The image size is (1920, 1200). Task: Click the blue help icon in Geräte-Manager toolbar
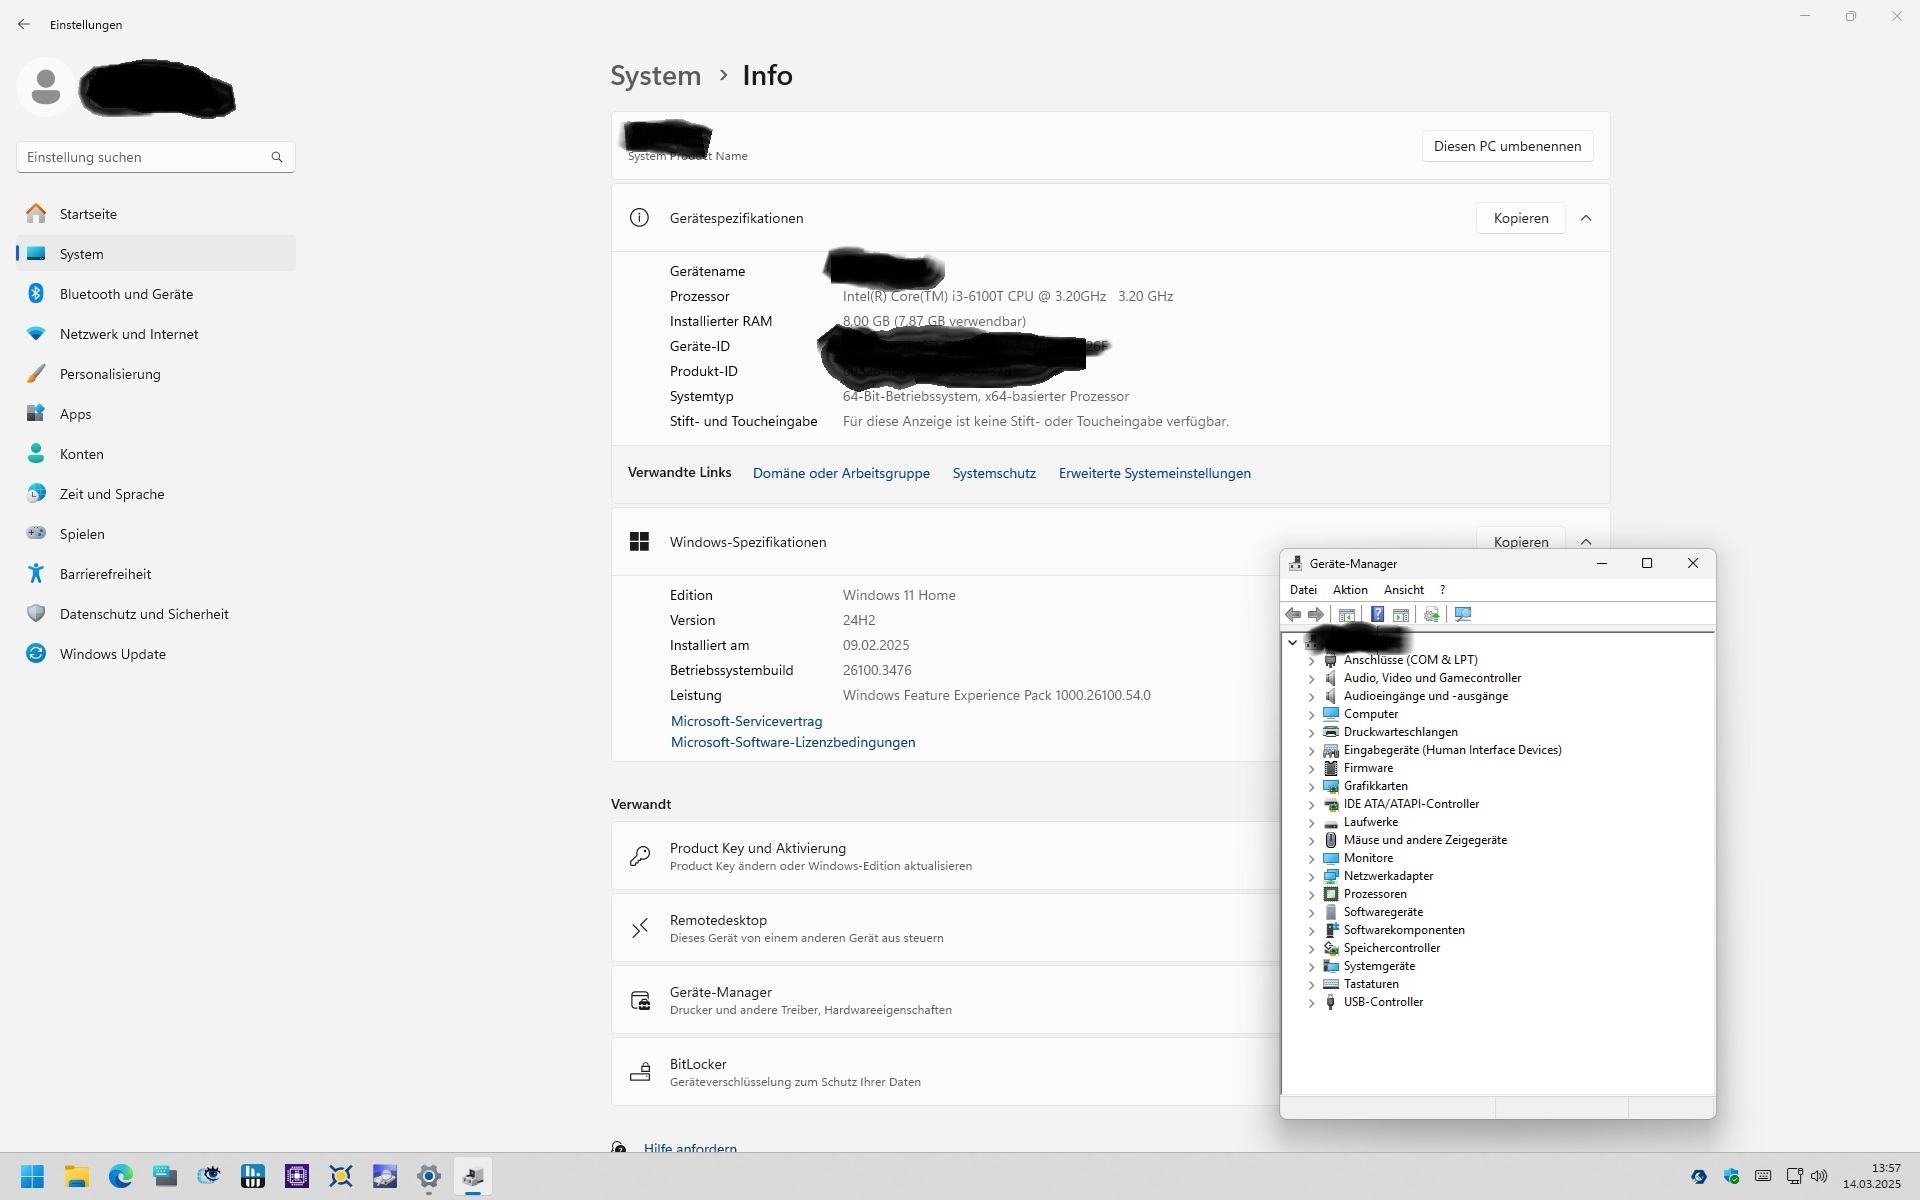tap(1377, 615)
